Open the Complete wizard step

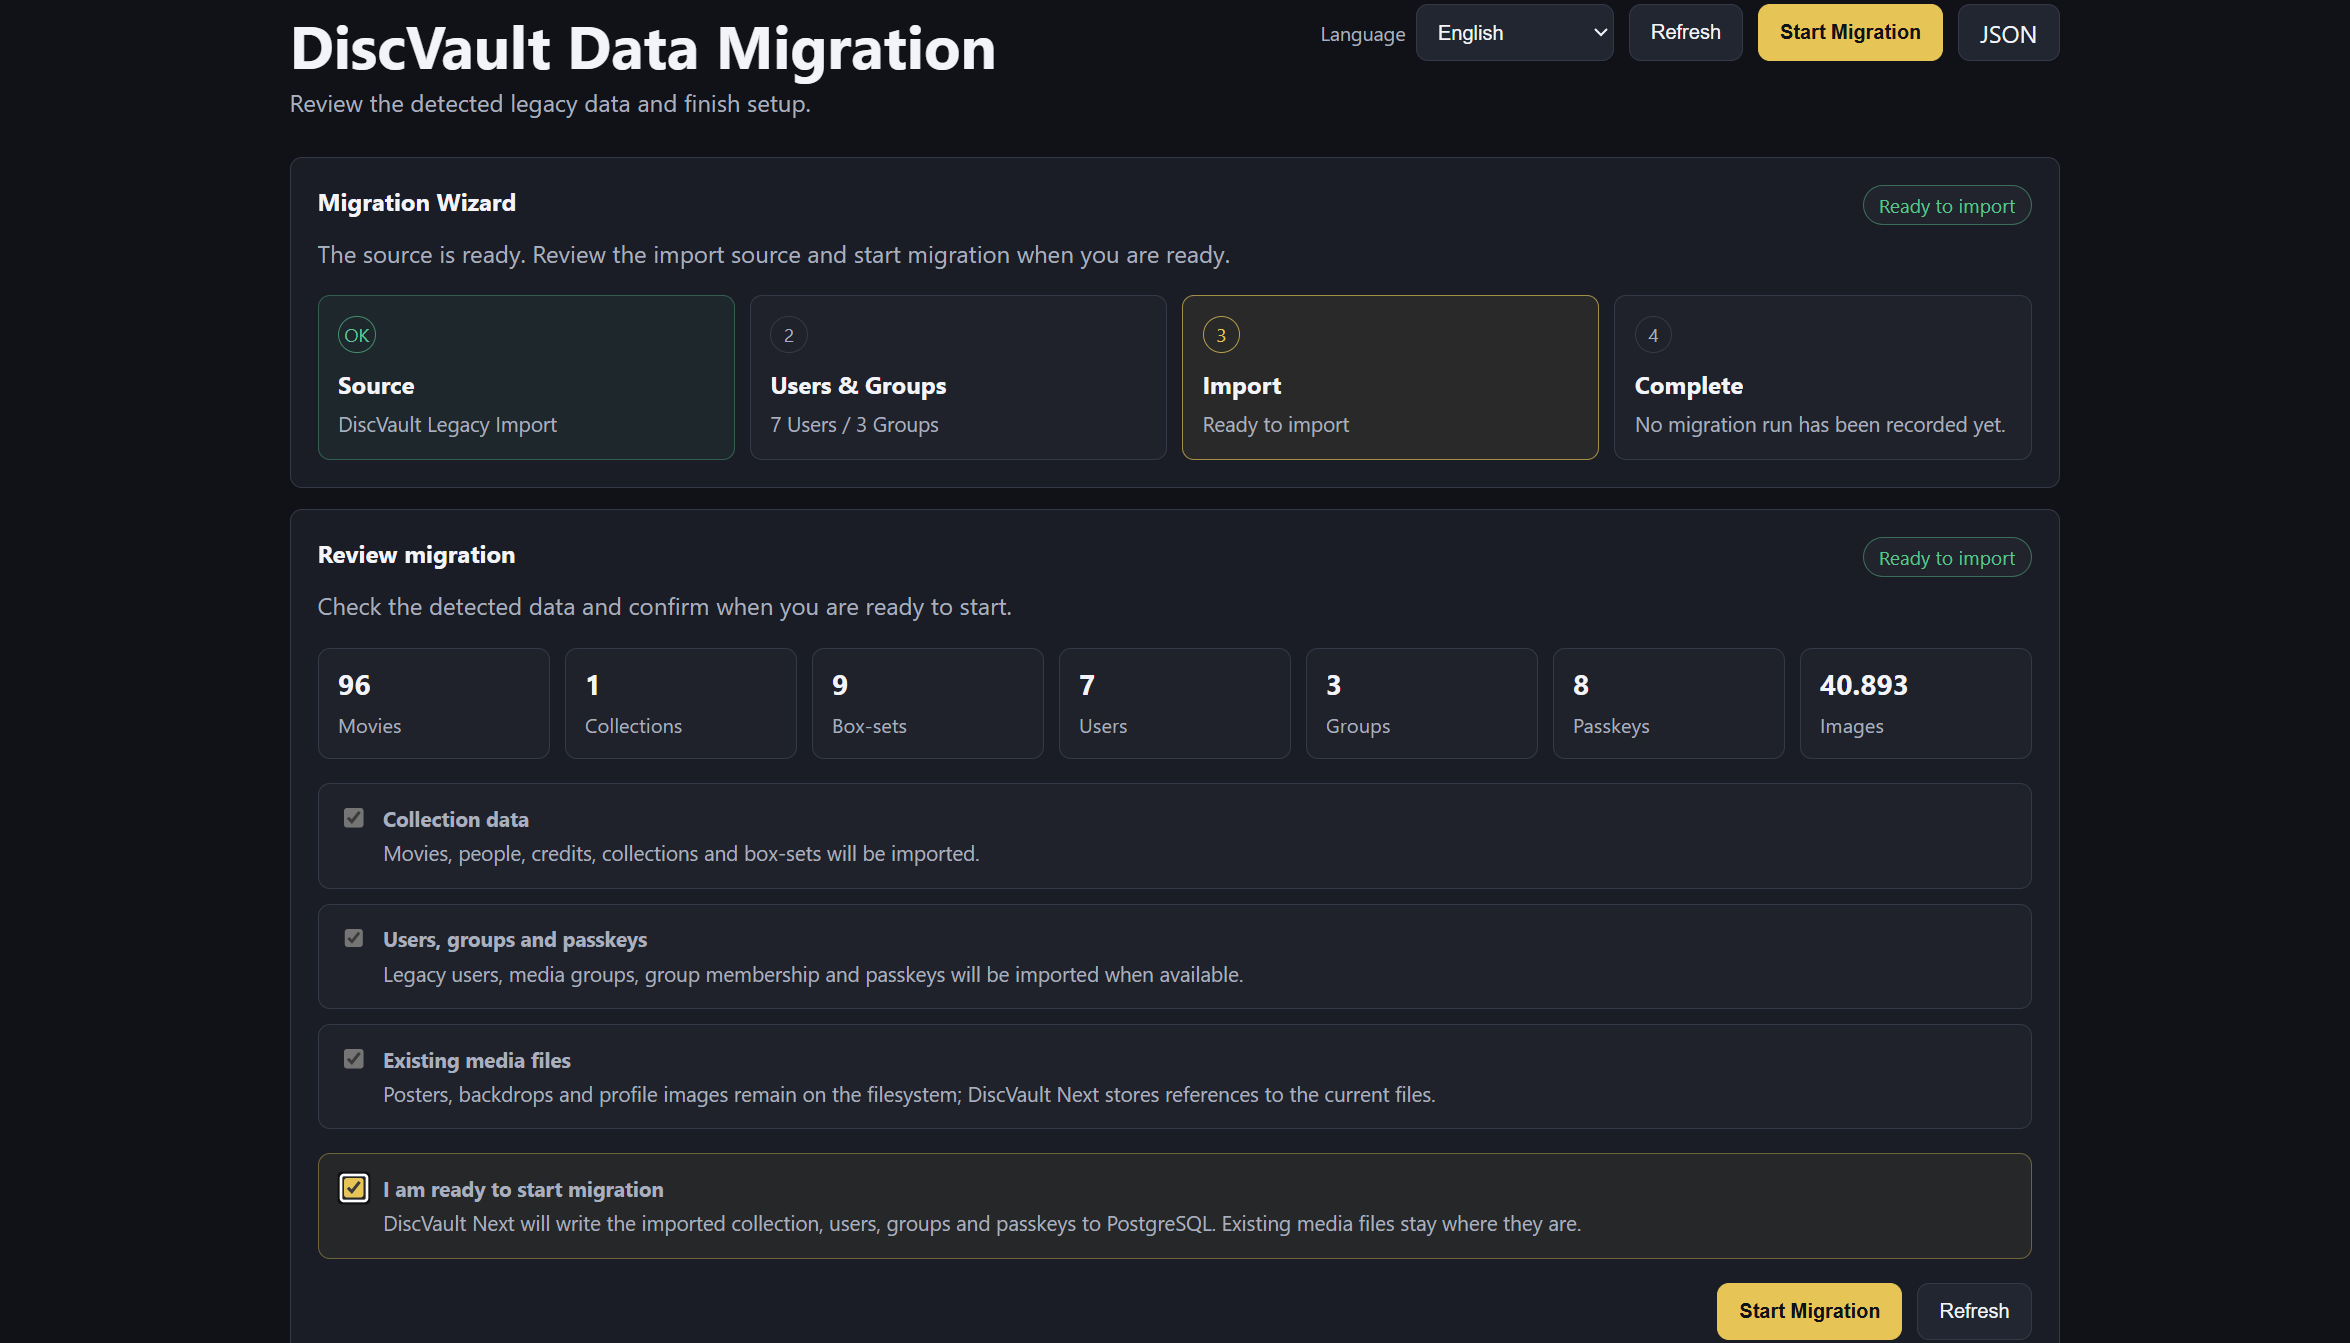(1822, 377)
